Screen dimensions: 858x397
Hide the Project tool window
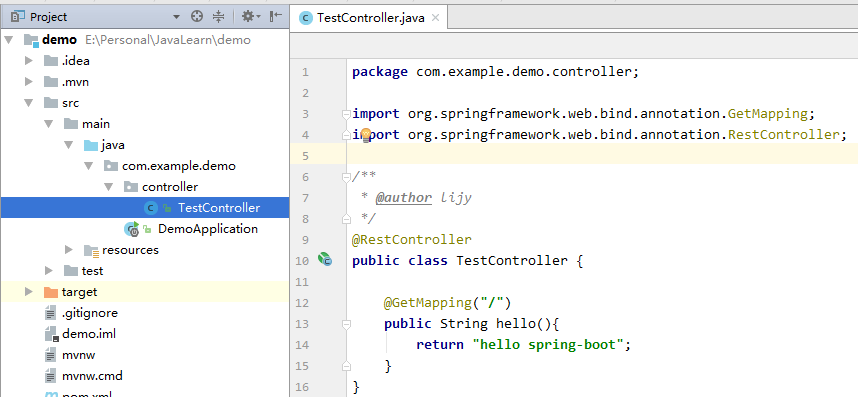(276, 17)
